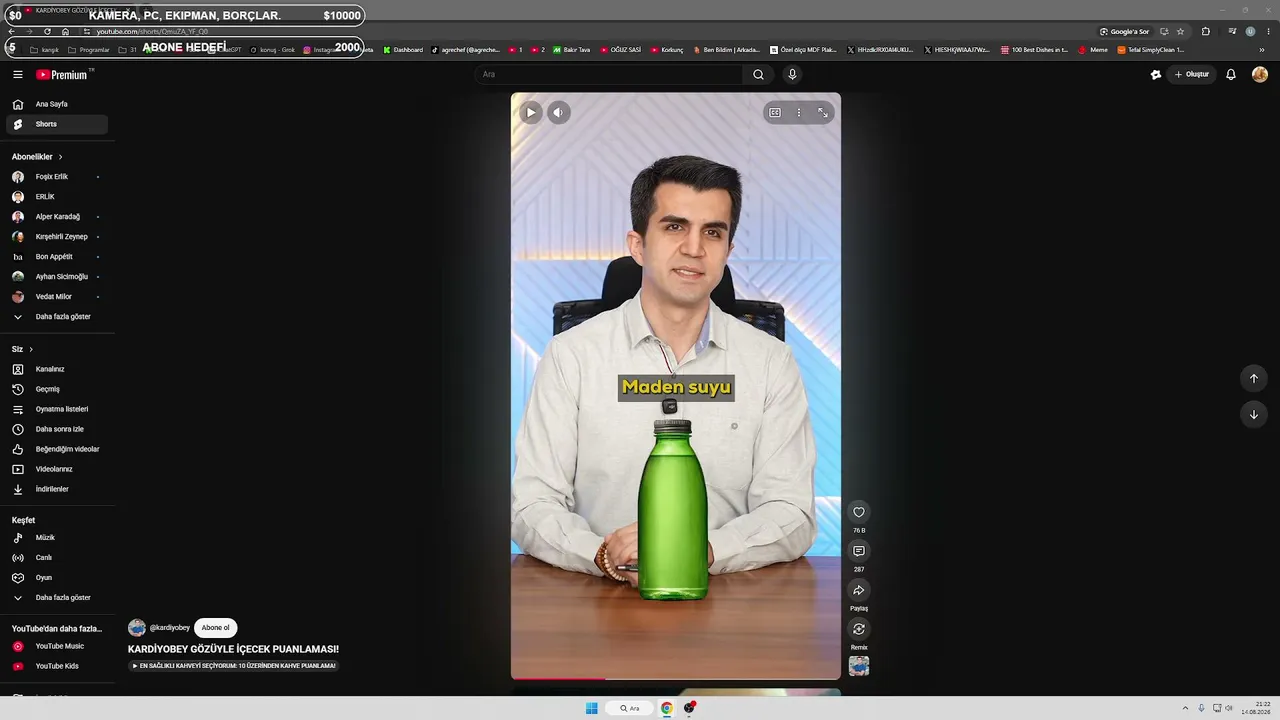
Task: Open the Chrome three-dot menu
Action: (1269, 31)
